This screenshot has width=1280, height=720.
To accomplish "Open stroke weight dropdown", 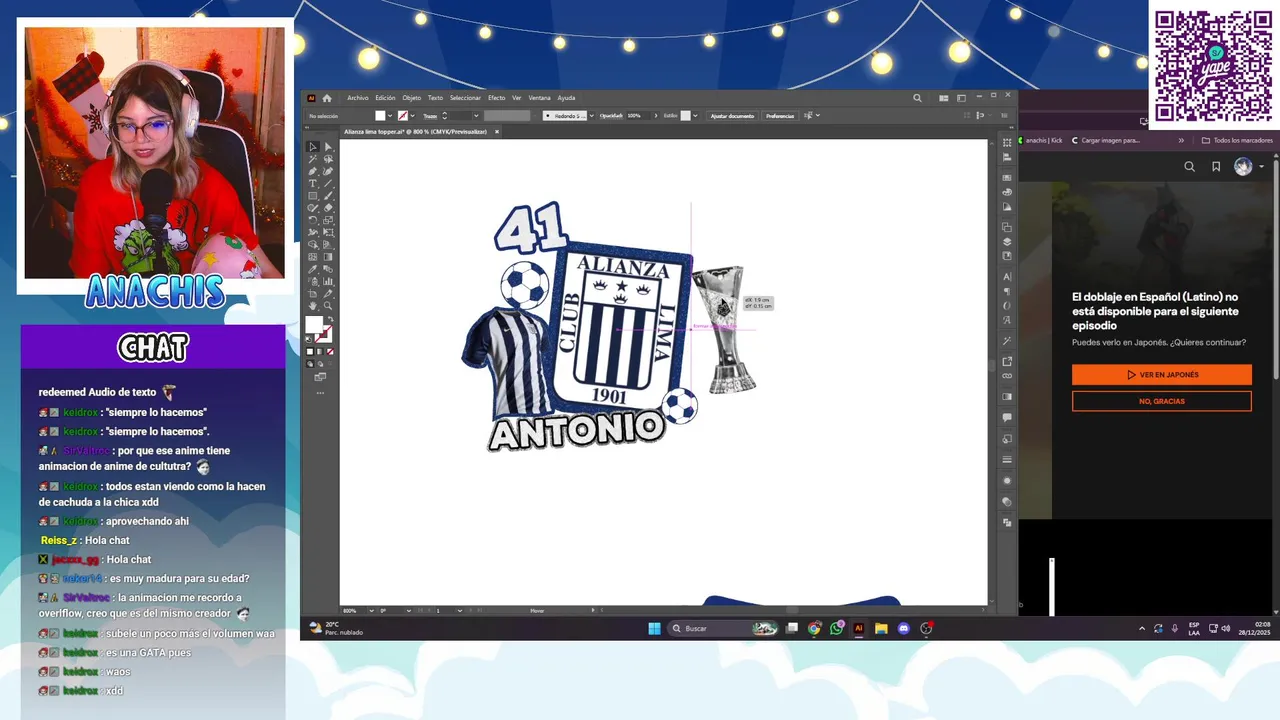I will tap(476, 116).
